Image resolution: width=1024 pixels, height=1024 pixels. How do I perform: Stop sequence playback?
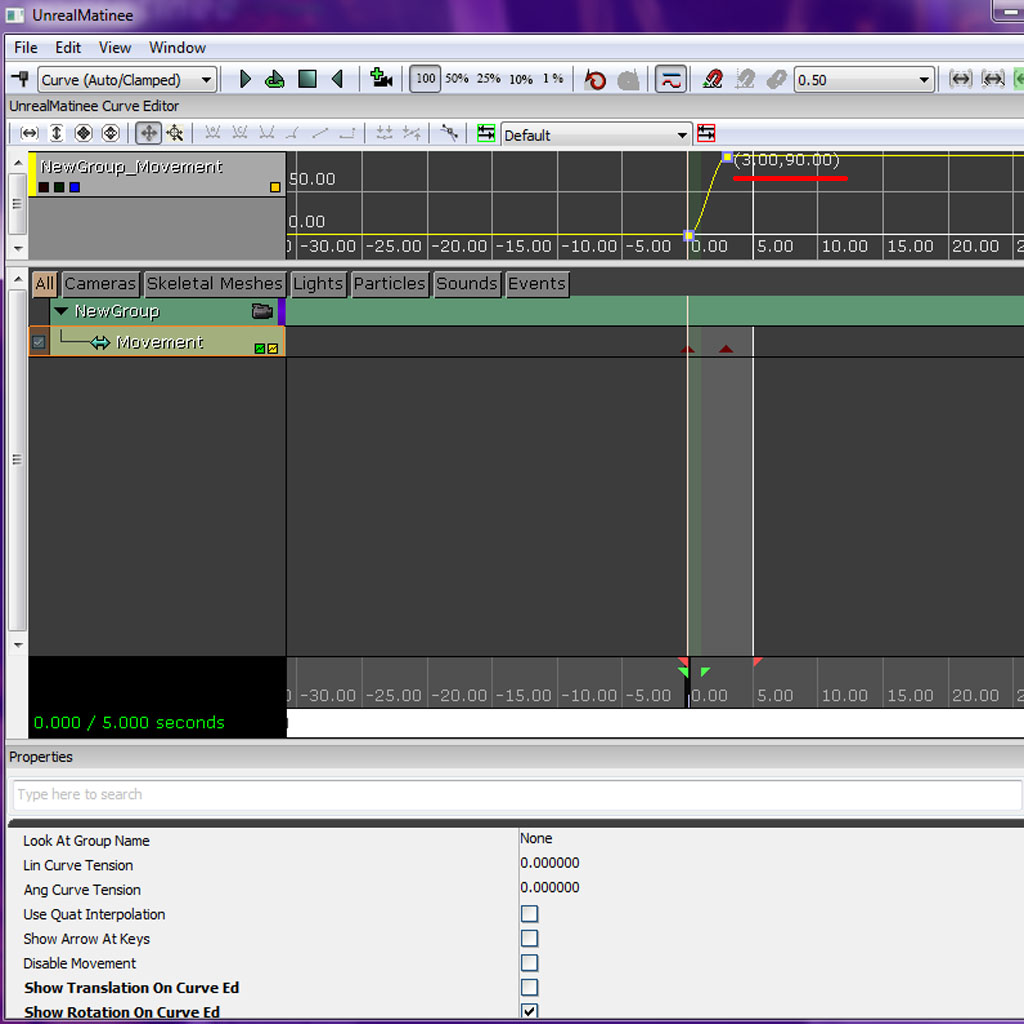307,80
